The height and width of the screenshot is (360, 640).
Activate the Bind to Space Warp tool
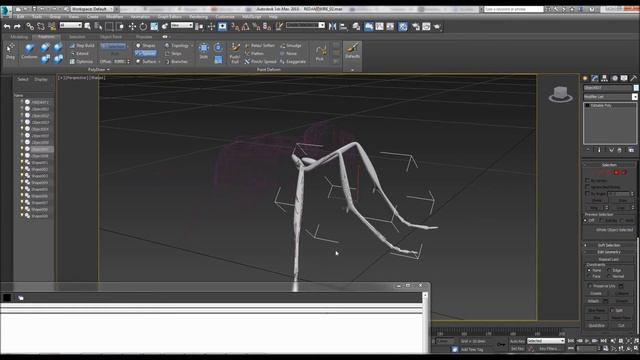(x=52, y=27)
